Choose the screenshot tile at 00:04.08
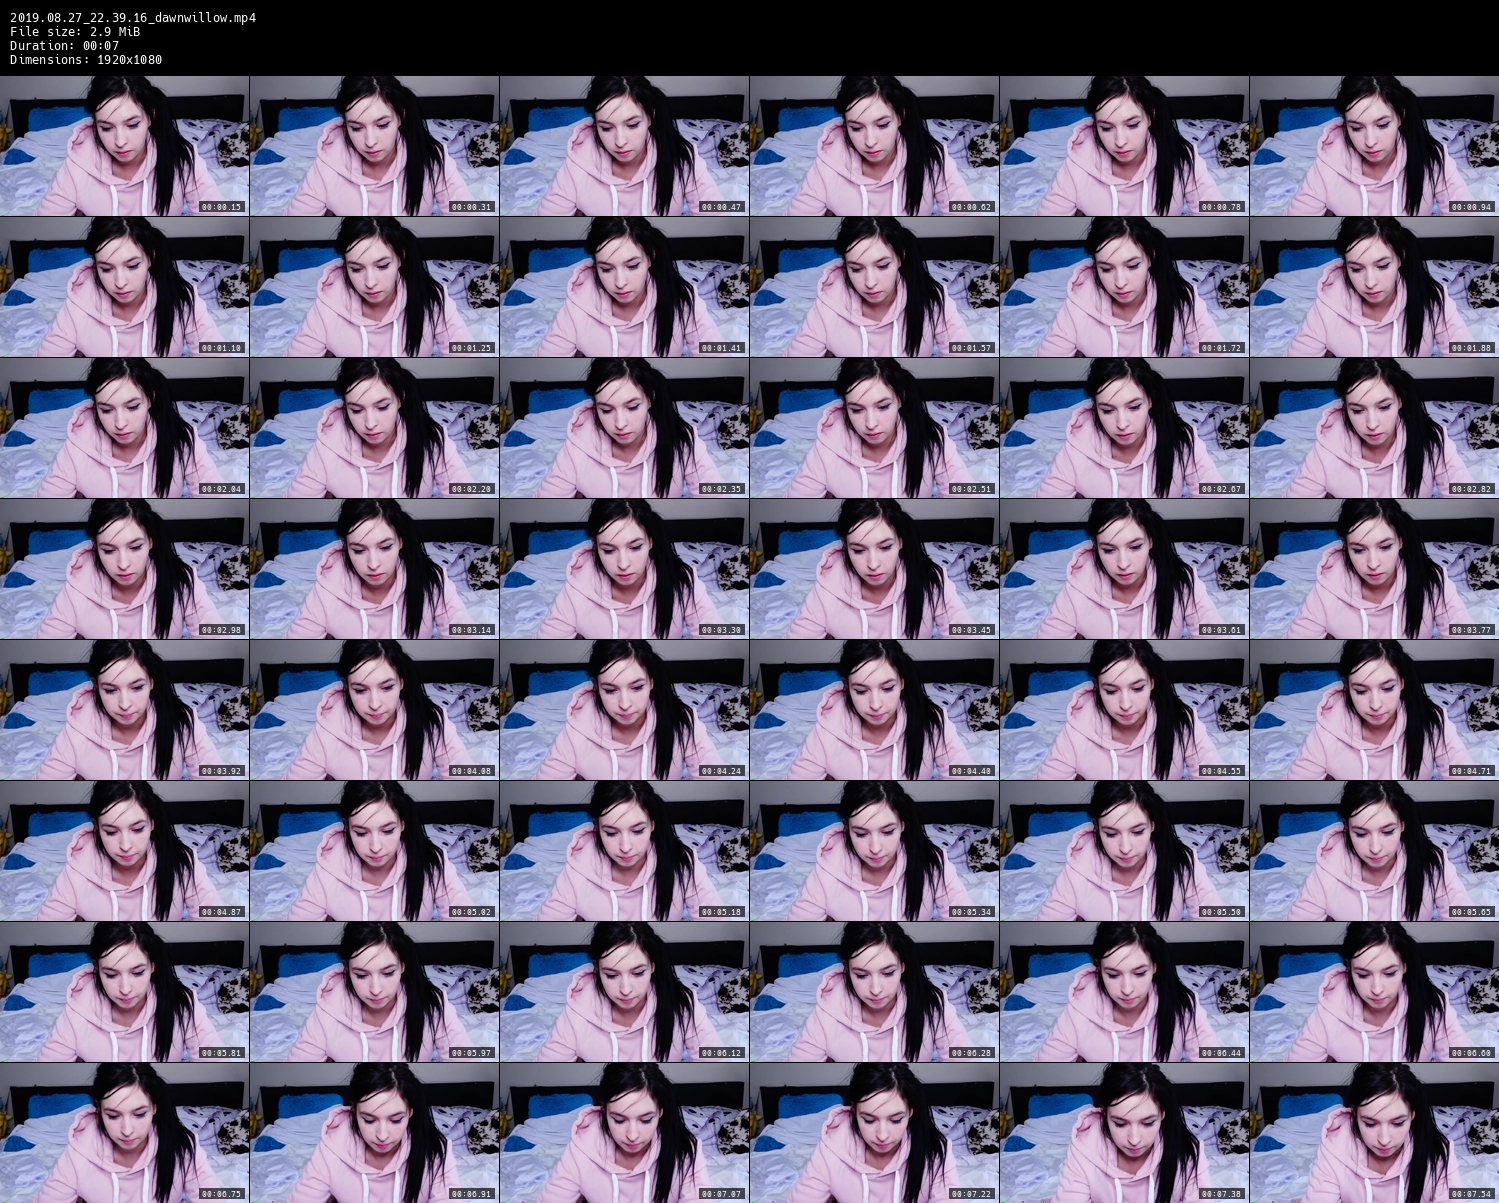Image resolution: width=1499 pixels, height=1203 pixels. 374,710
